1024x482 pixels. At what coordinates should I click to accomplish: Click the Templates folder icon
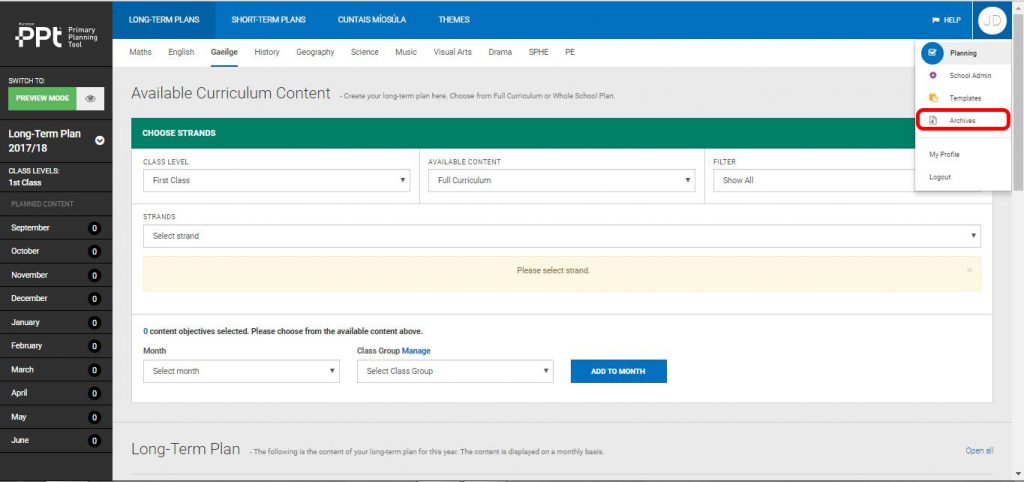[933, 98]
